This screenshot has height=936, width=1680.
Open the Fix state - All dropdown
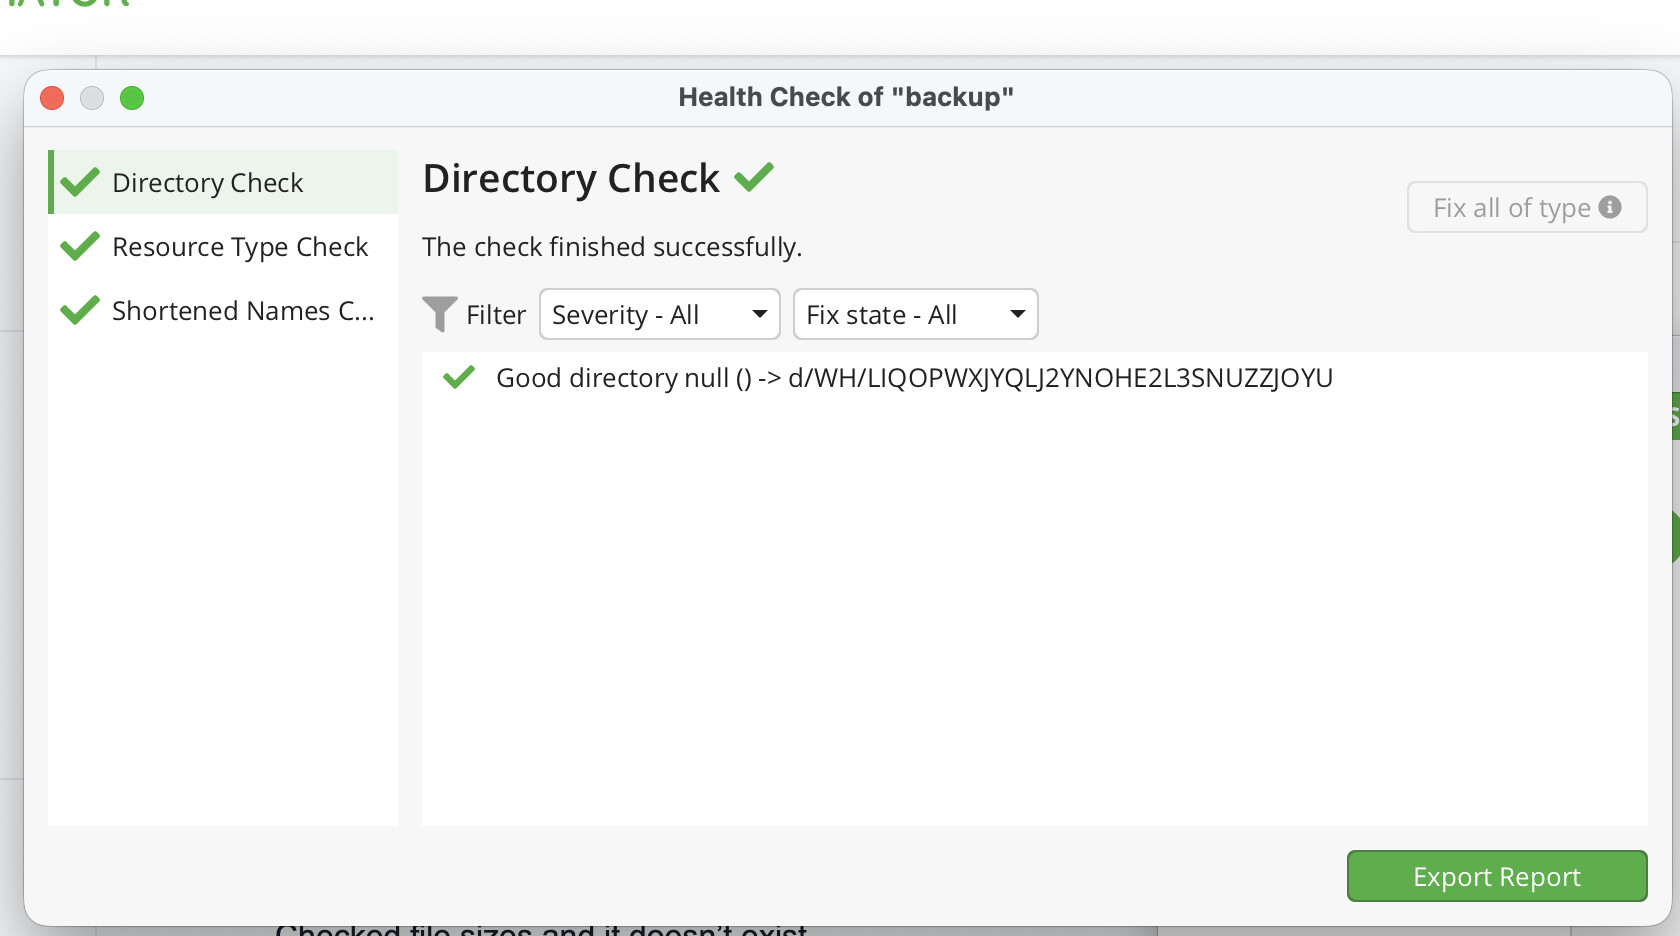pos(915,314)
